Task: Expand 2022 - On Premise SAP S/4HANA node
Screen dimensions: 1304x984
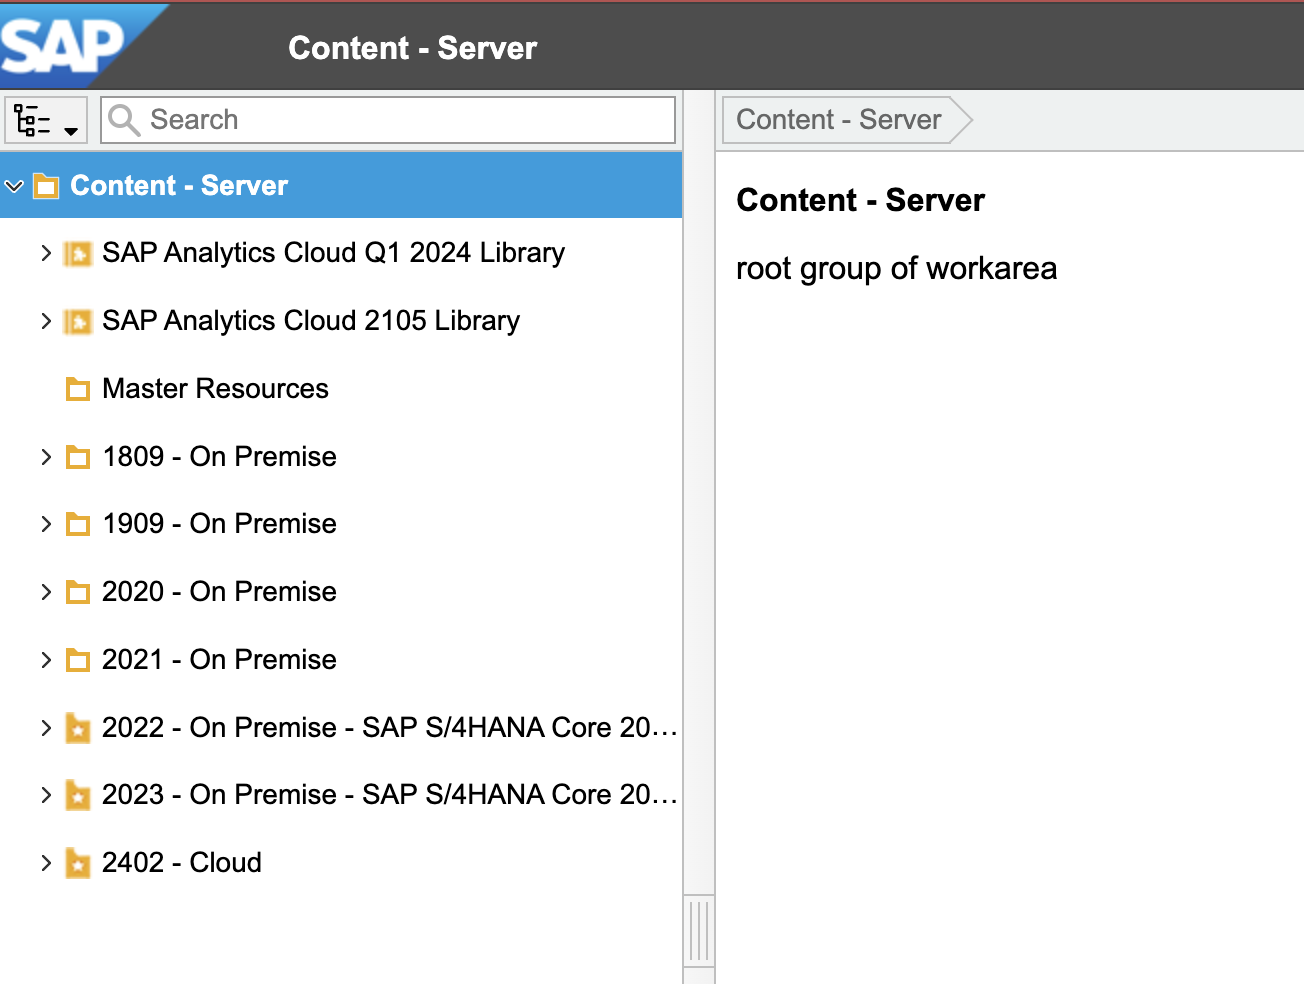Action: click(x=46, y=728)
